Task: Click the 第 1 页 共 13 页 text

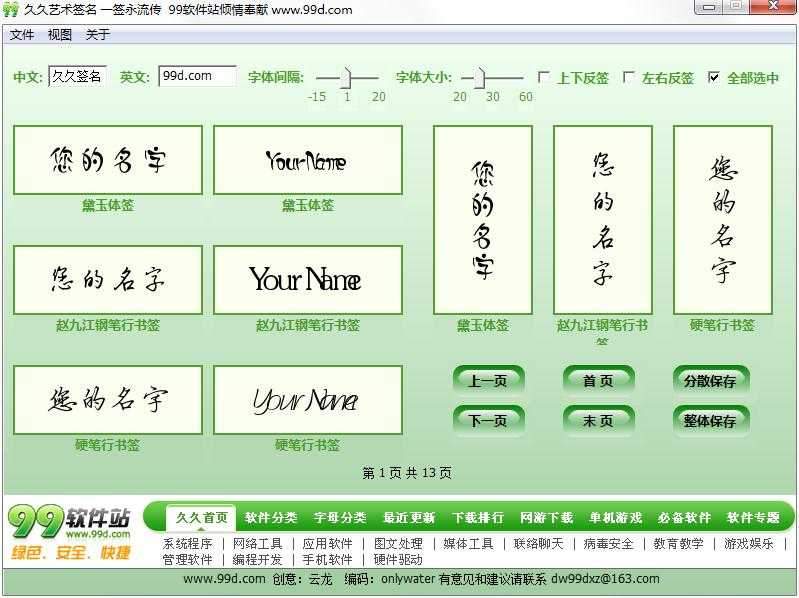Action: click(407, 473)
